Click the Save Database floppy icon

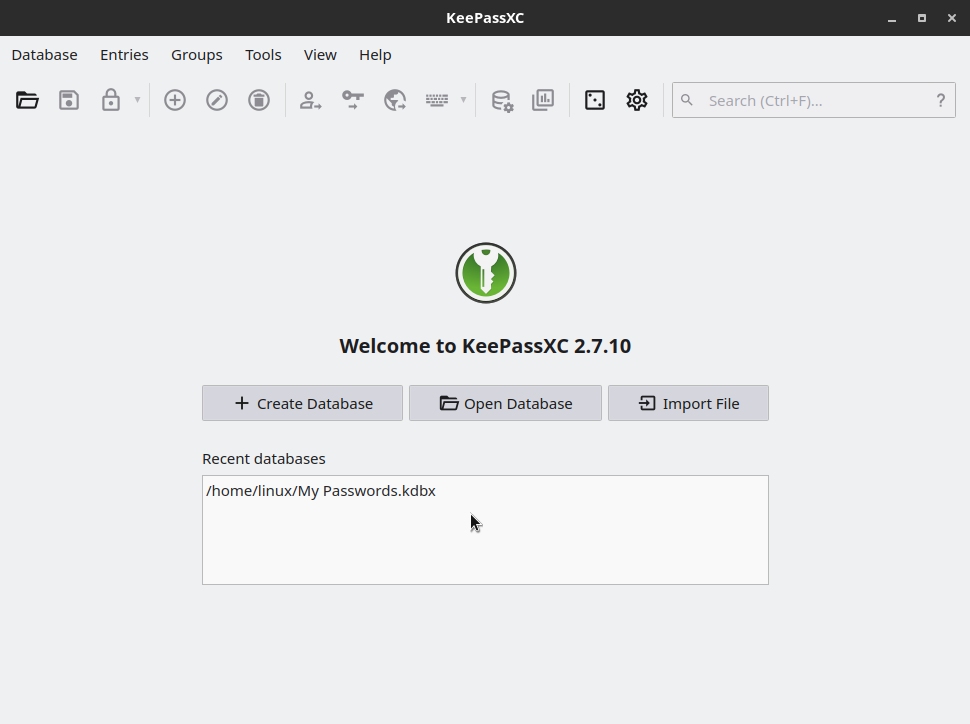click(x=69, y=100)
